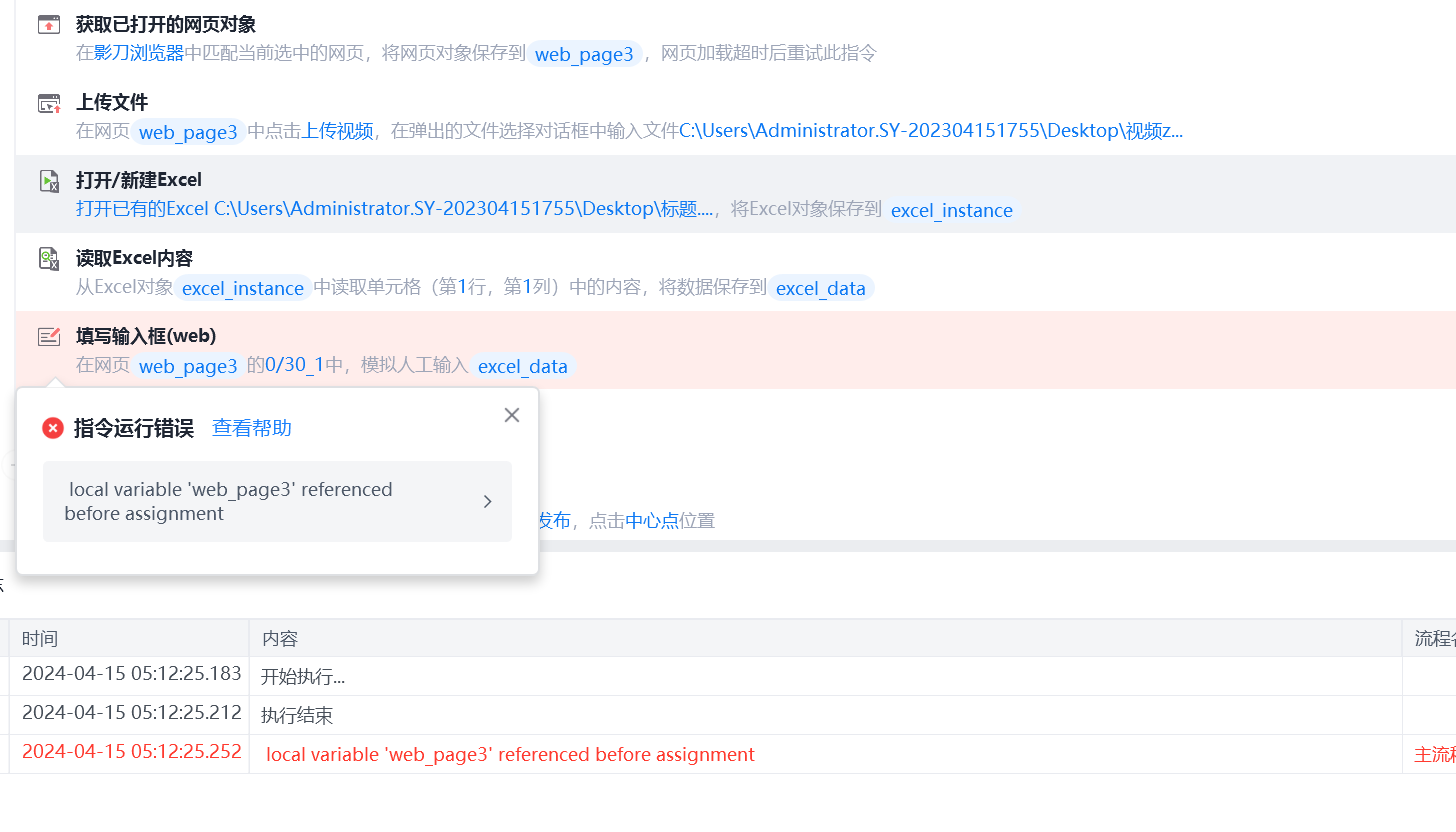Click the 0/30_1 element link
Image resolution: width=1456 pixels, height=832 pixels.
pos(294,365)
